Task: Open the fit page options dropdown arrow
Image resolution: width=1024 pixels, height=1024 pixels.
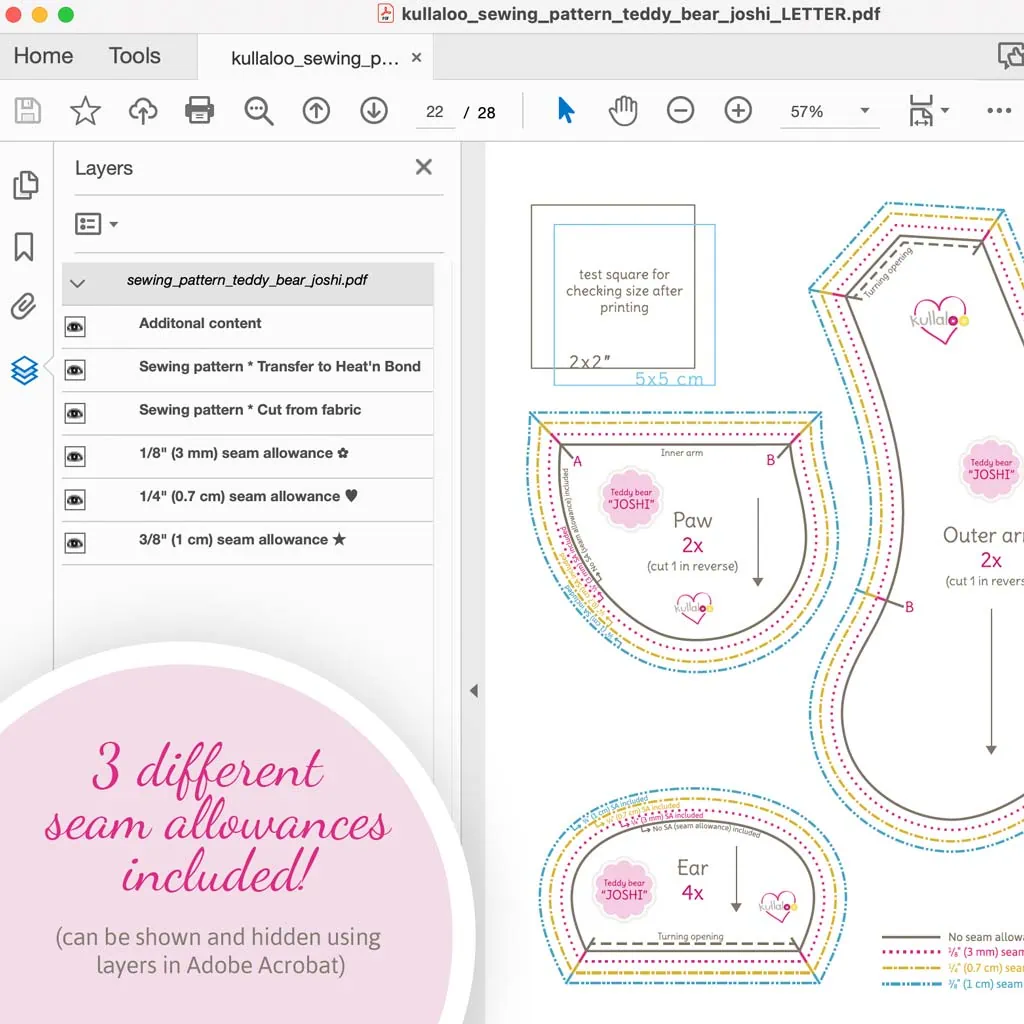Action: click(x=945, y=110)
